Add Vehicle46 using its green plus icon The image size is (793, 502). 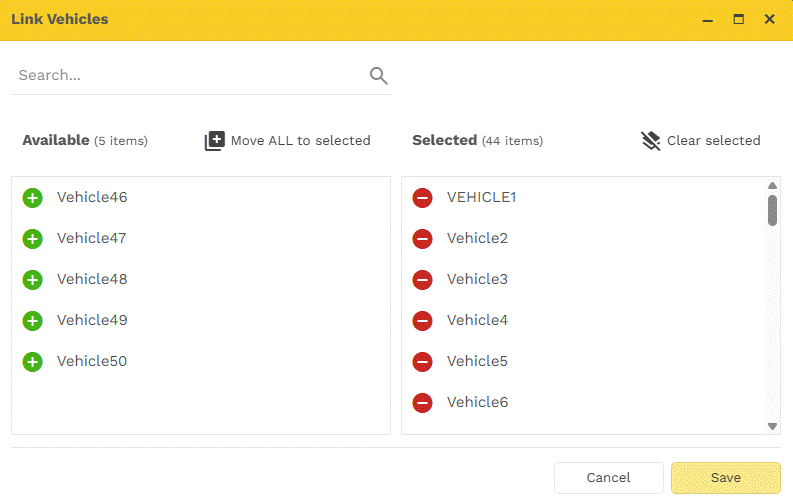coord(32,198)
